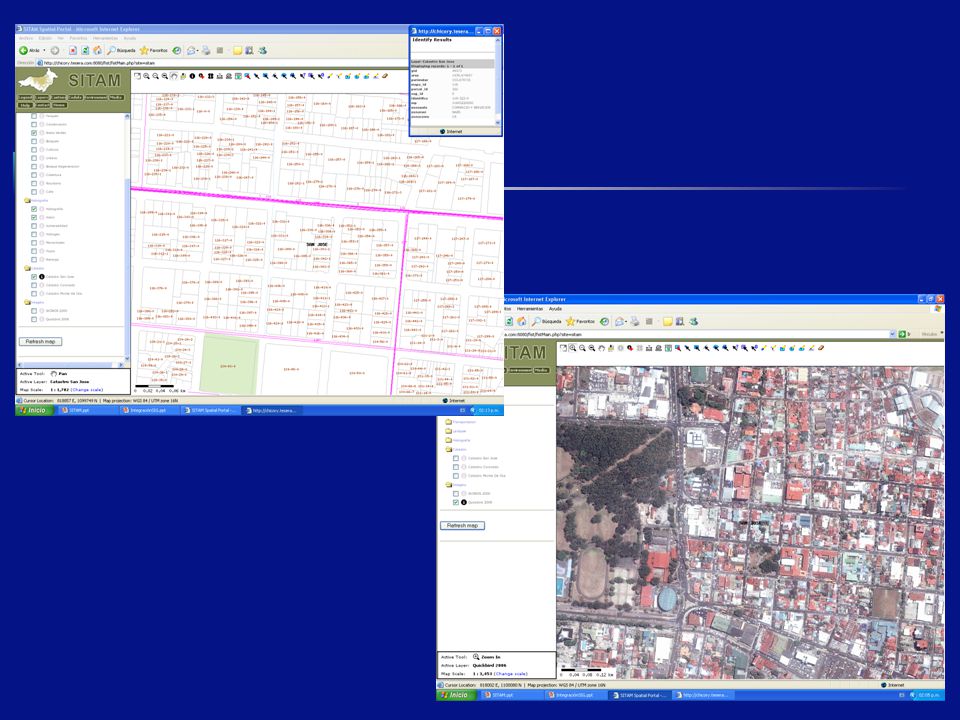Open Herramientas menu in satellite window
Viewport: 960px width, 720px height.
[530, 309]
